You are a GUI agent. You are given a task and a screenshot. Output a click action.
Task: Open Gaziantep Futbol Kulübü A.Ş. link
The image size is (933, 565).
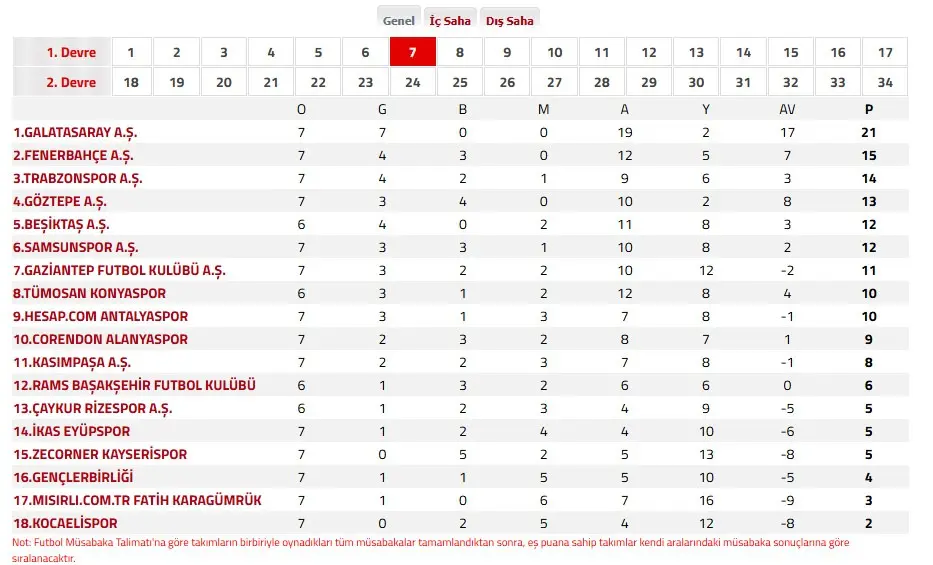[119, 271]
